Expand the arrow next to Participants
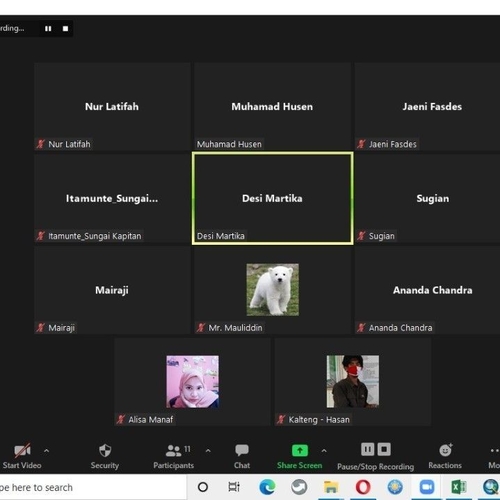Viewport: 500px width, 500px height. (x=208, y=451)
